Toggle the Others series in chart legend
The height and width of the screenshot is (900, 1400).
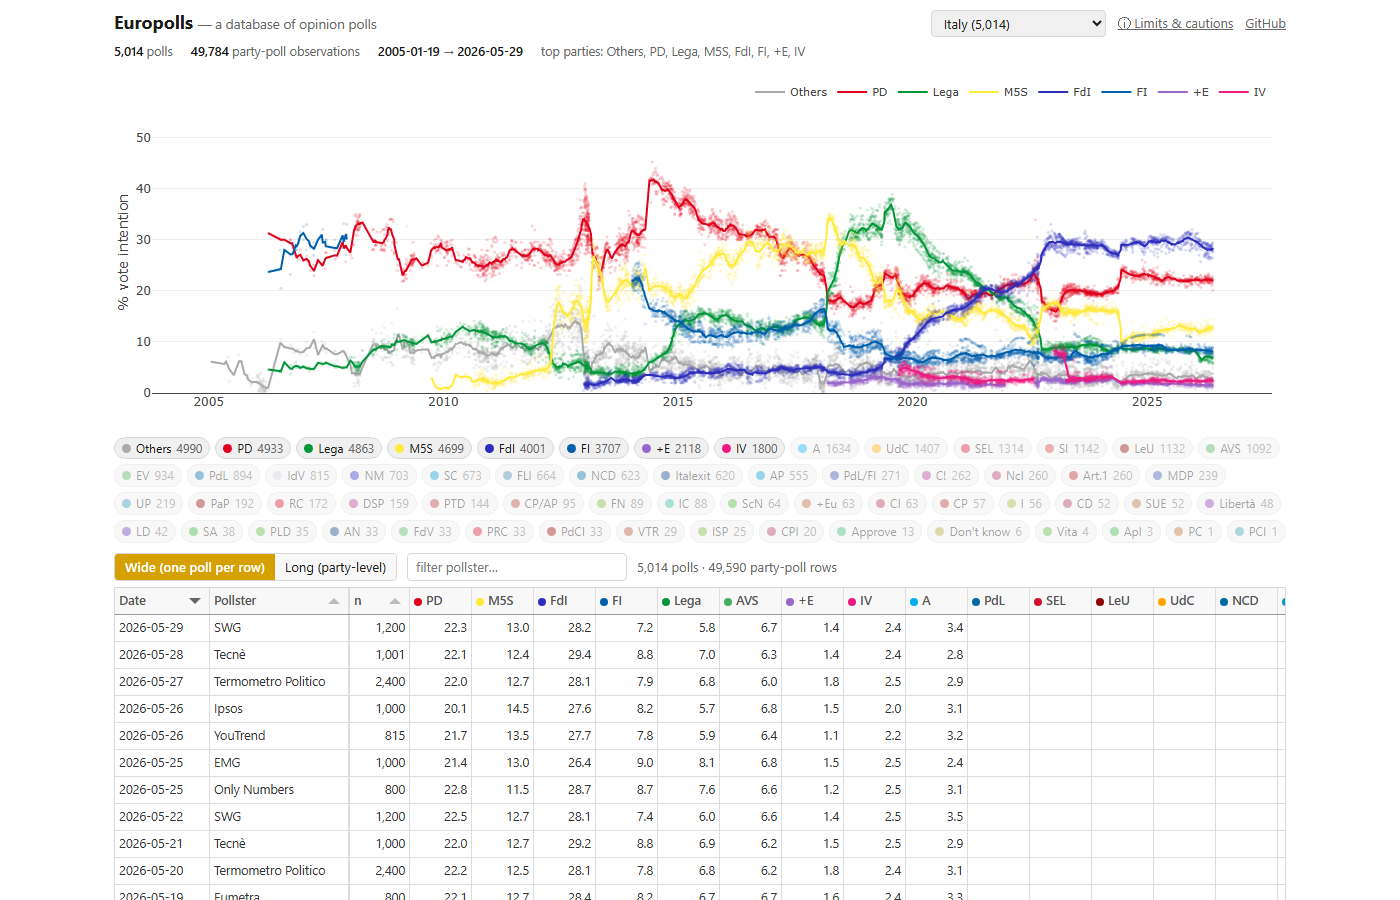pyautogui.click(x=791, y=92)
